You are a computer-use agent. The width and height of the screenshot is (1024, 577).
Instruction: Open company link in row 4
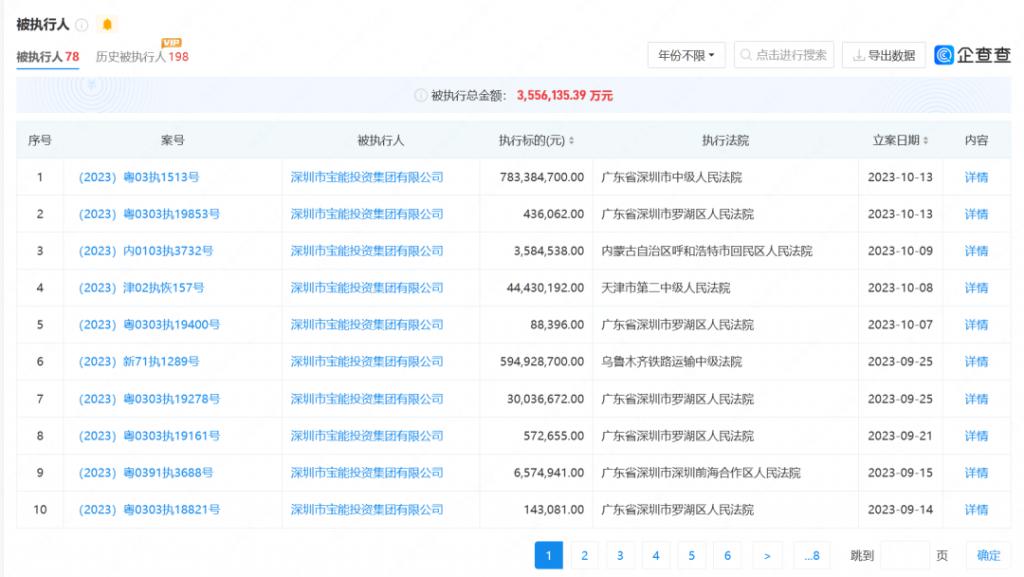tap(367, 288)
